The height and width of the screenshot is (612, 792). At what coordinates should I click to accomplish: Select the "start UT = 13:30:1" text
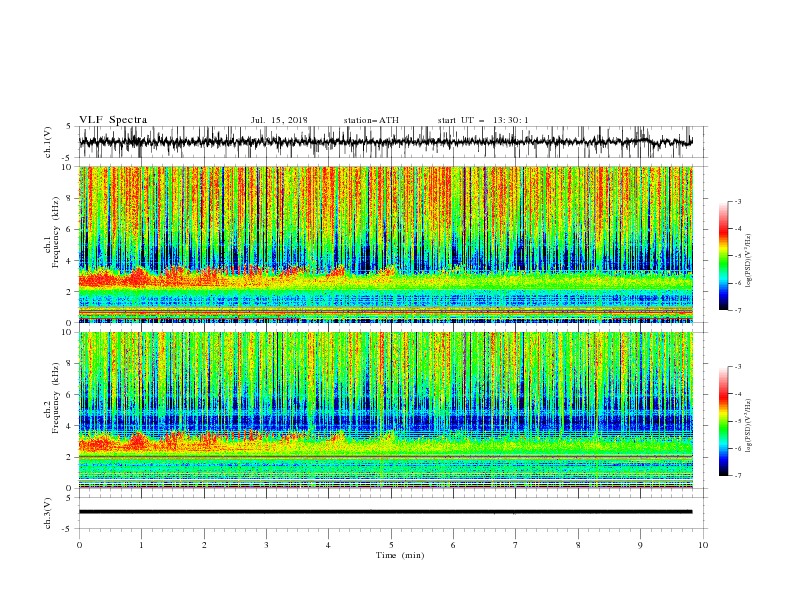pos(483,120)
